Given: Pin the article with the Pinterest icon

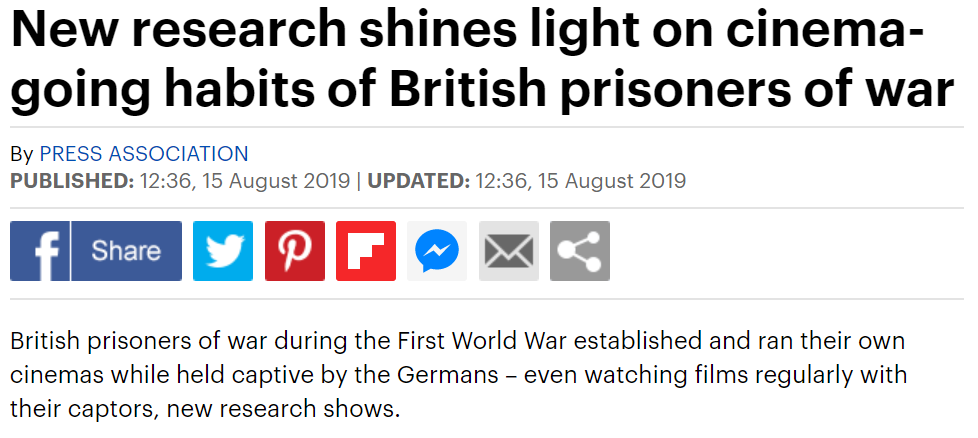Looking at the screenshot, I should (x=295, y=251).
